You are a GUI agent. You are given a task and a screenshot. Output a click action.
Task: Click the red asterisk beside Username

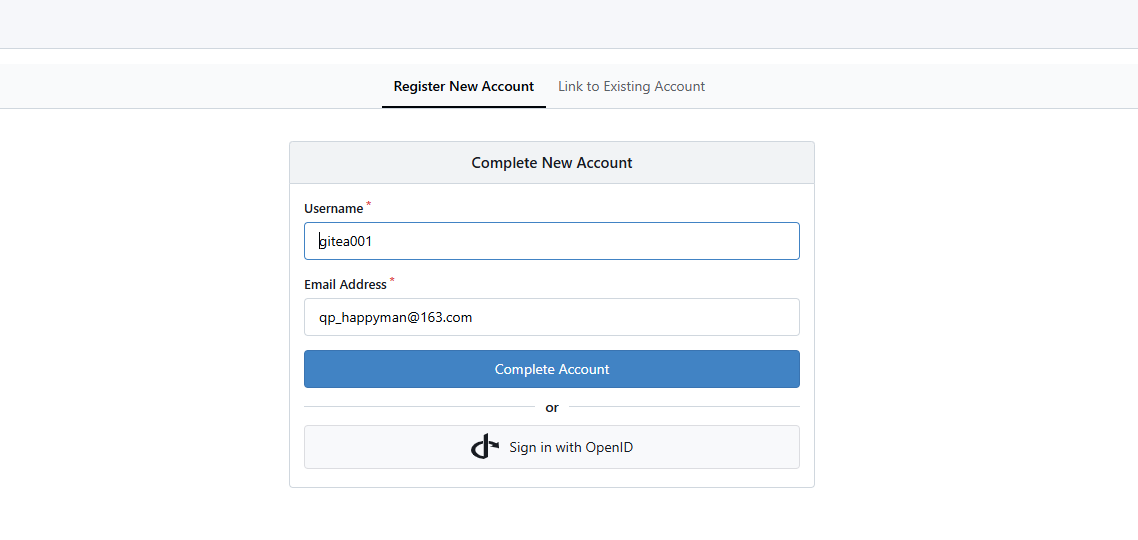(x=368, y=205)
